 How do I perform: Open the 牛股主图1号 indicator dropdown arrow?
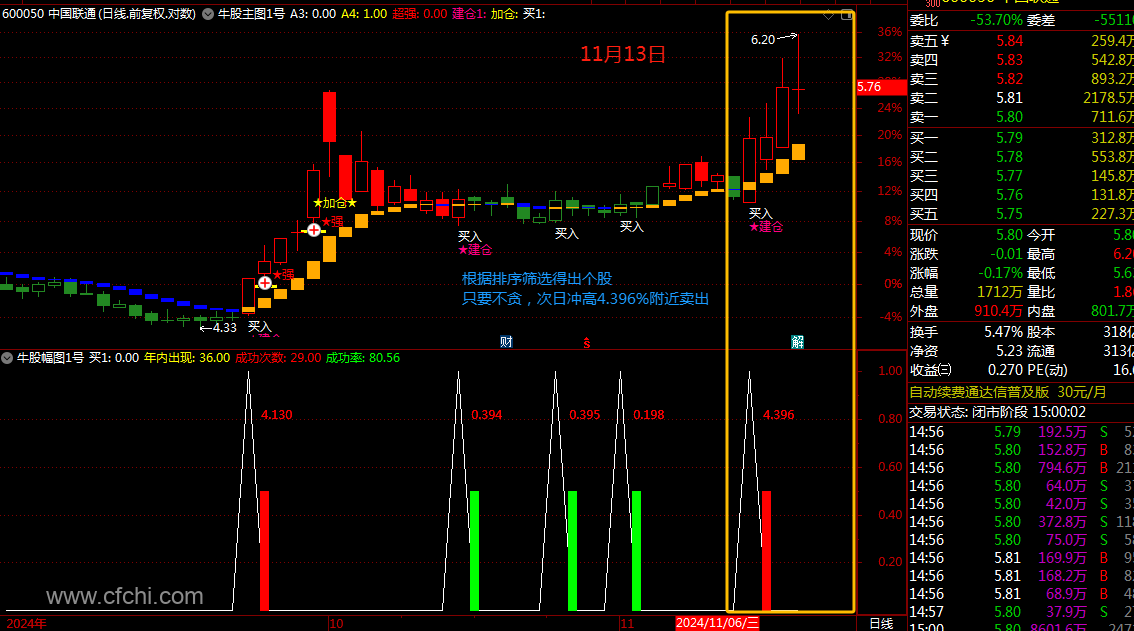(x=208, y=14)
